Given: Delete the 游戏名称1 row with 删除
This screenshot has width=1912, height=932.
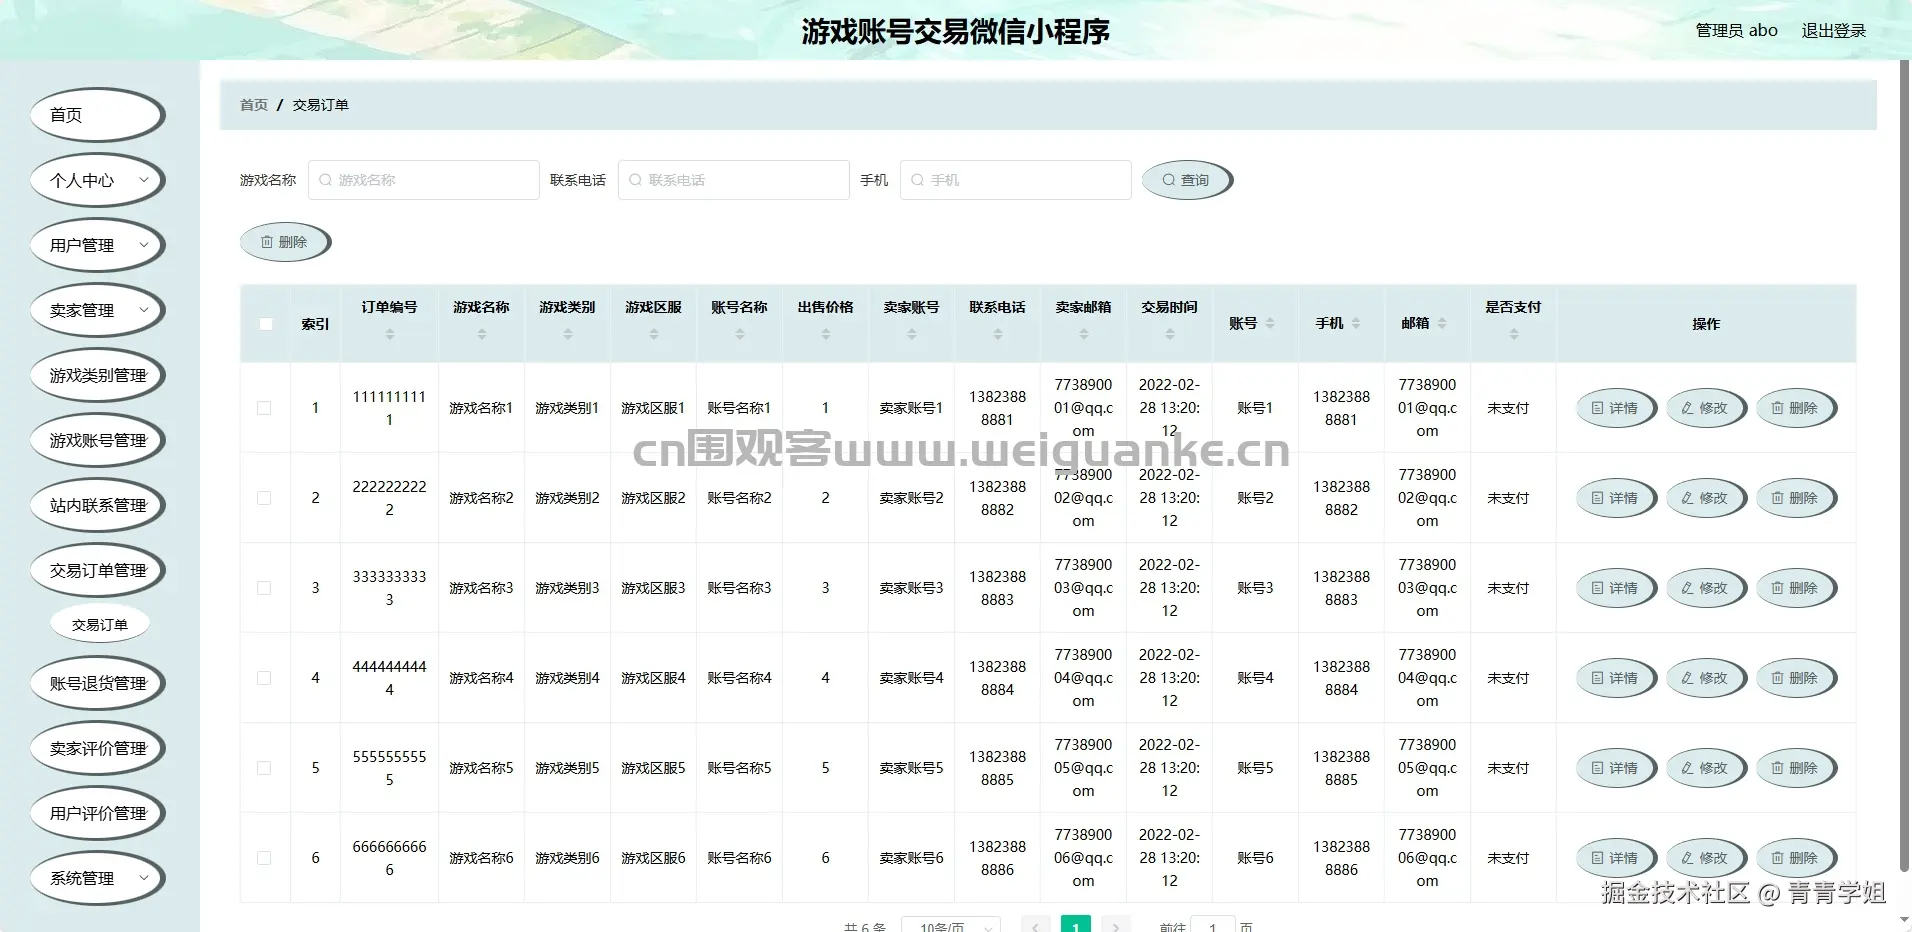Looking at the screenshot, I should [1796, 408].
